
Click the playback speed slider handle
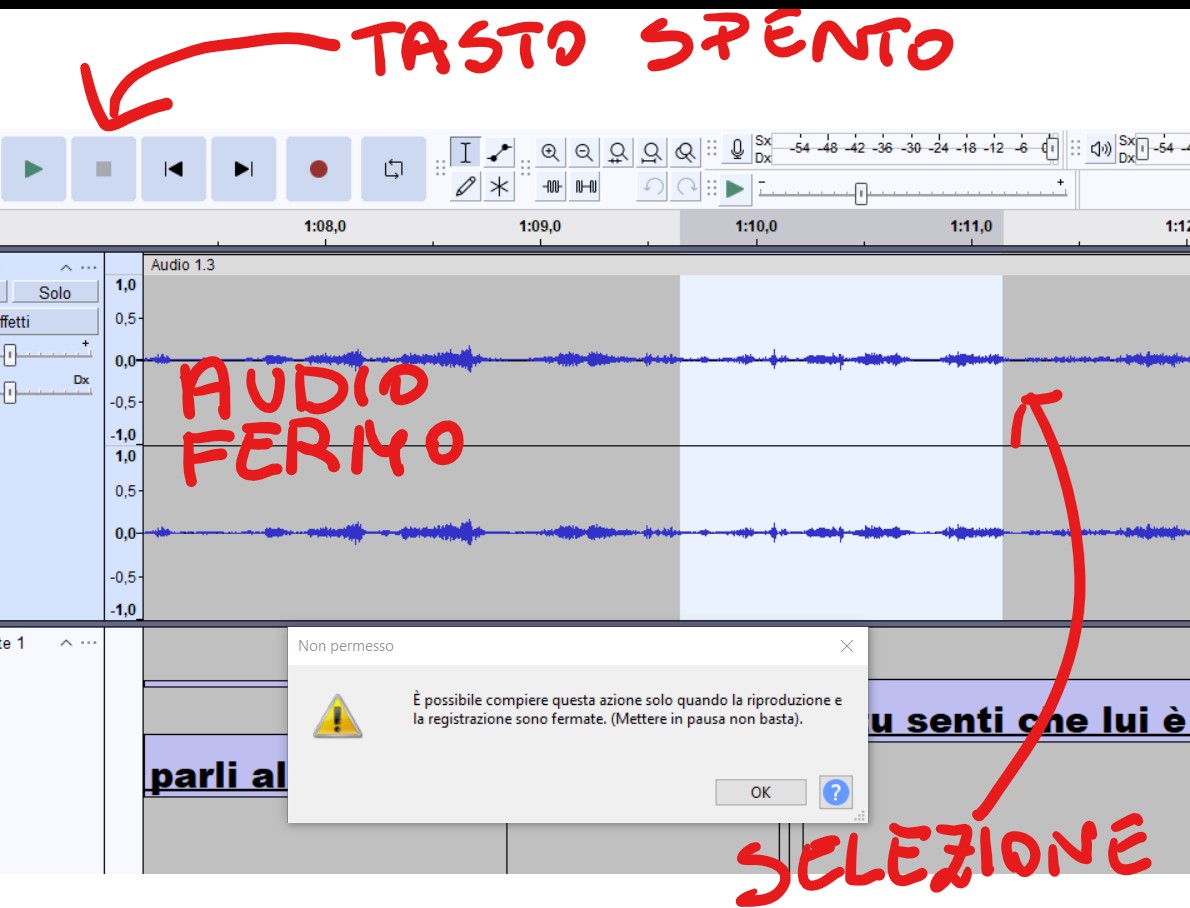861,194
